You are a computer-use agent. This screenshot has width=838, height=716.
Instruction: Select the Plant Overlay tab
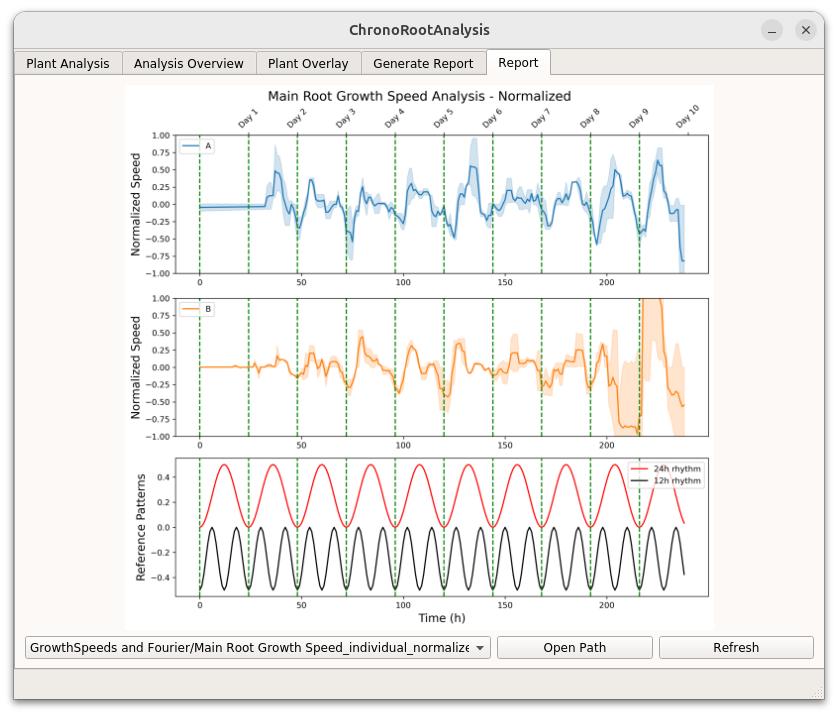click(x=308, y=63)
